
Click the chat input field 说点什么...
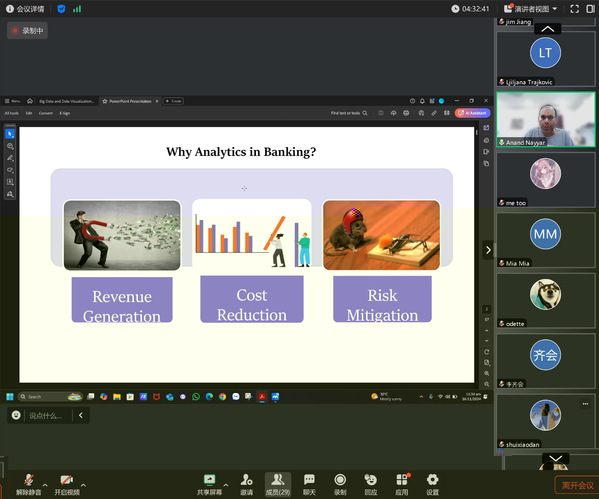click(x=47, y=415)
